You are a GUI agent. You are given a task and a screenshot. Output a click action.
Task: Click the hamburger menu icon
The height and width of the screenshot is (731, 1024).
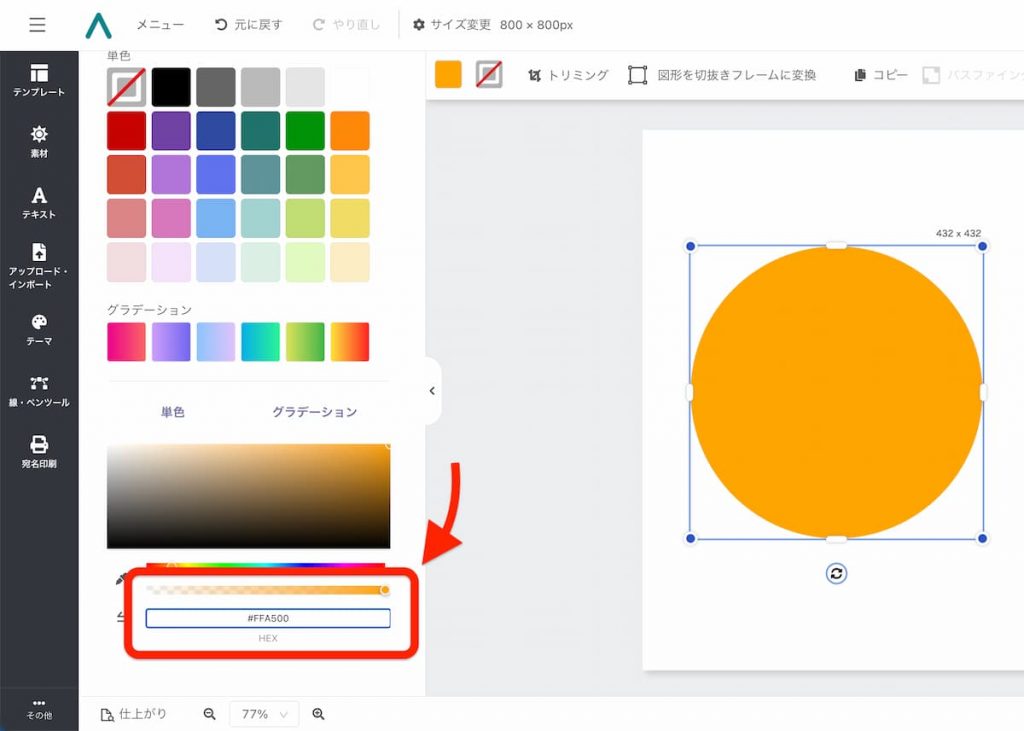(37, 25)
